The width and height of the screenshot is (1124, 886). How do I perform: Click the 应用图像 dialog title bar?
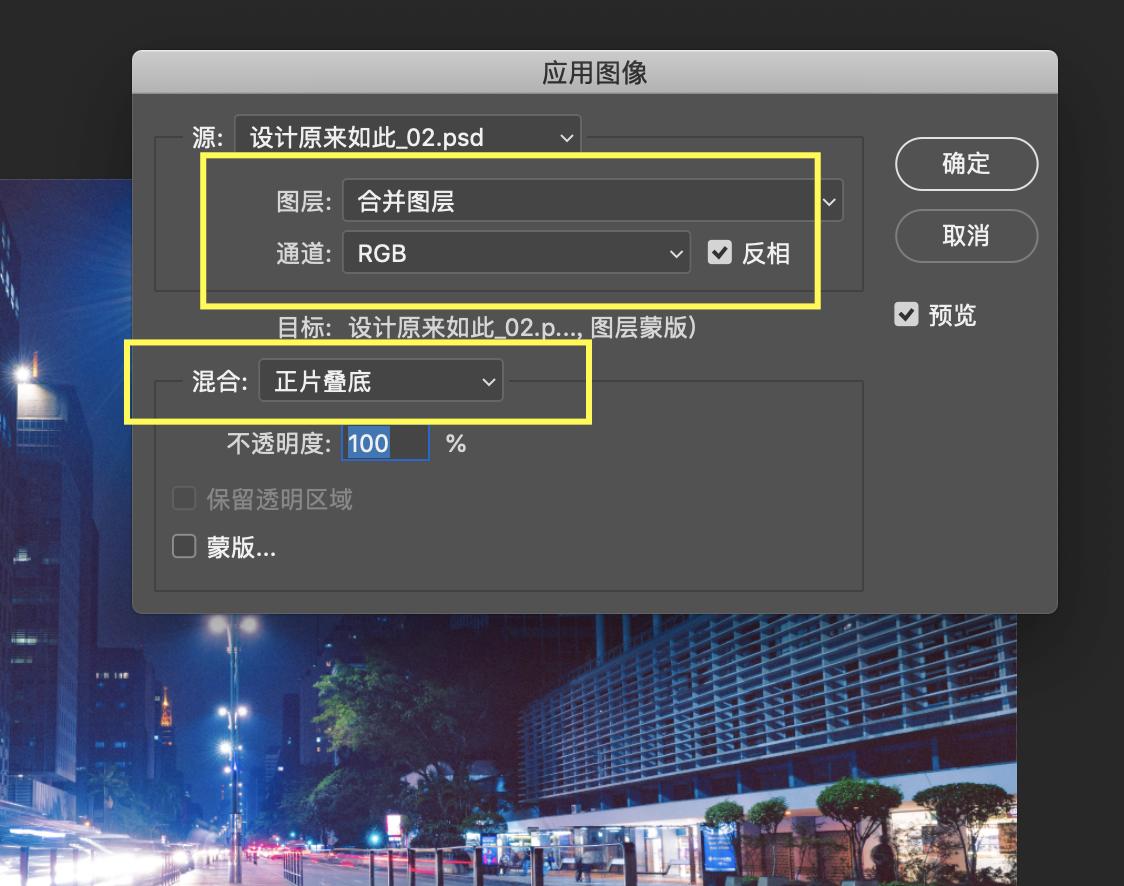pyautogui.click(x=594, y=73)
